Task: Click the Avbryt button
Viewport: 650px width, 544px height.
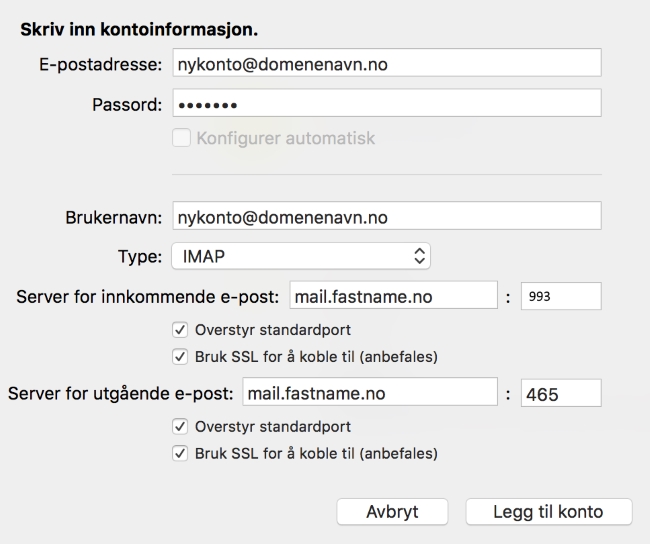Action: point(392,512)
